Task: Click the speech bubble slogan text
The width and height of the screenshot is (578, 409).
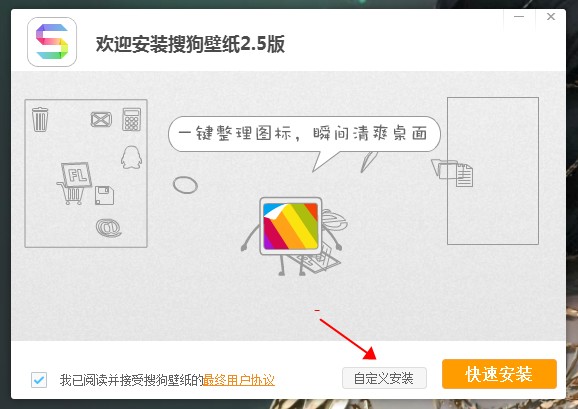Action: point(303,133)
